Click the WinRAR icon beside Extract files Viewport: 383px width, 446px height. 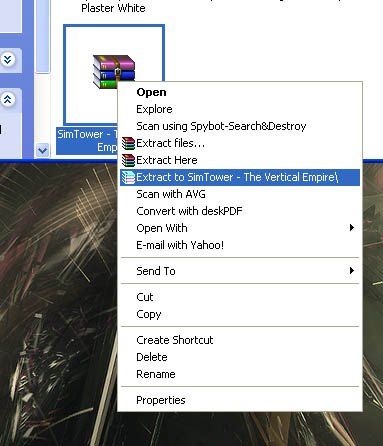pos(128,143)
